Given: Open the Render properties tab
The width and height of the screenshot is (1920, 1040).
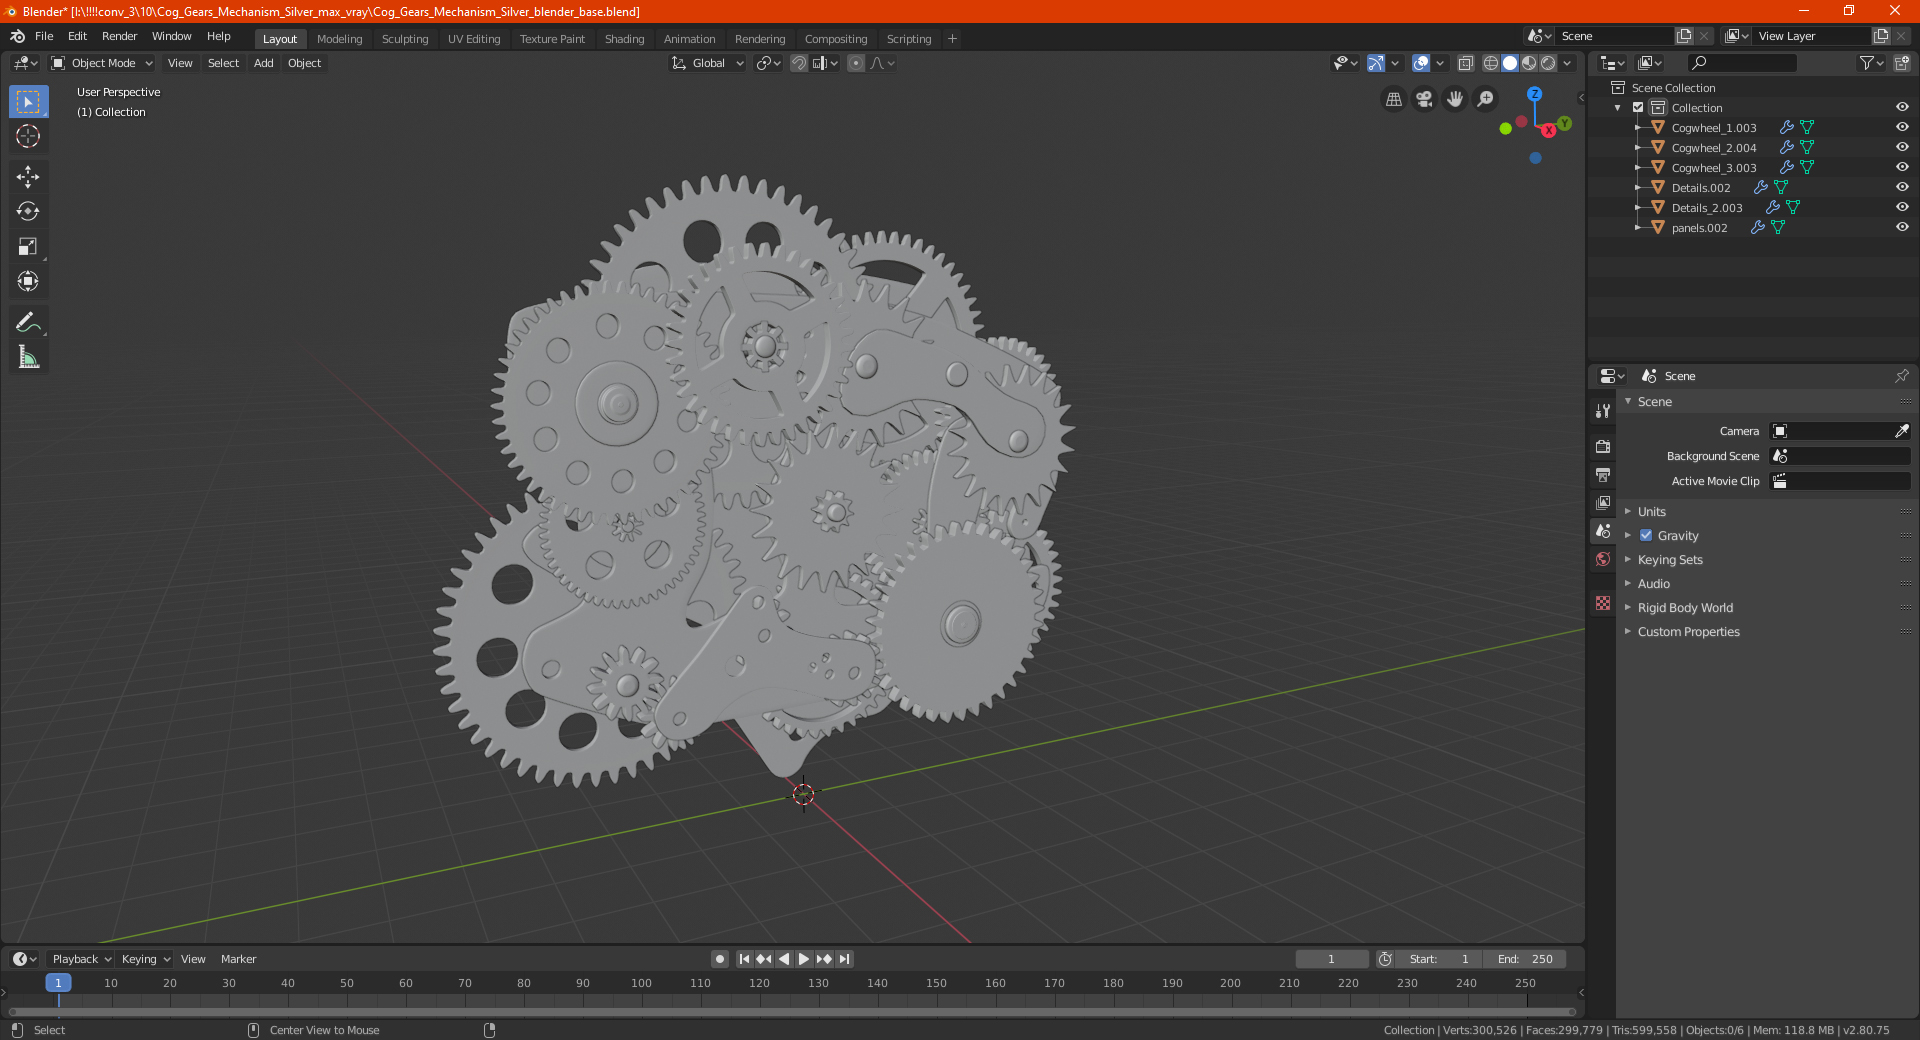Looking at the screenshot, I should click(x=1603, y=446).
